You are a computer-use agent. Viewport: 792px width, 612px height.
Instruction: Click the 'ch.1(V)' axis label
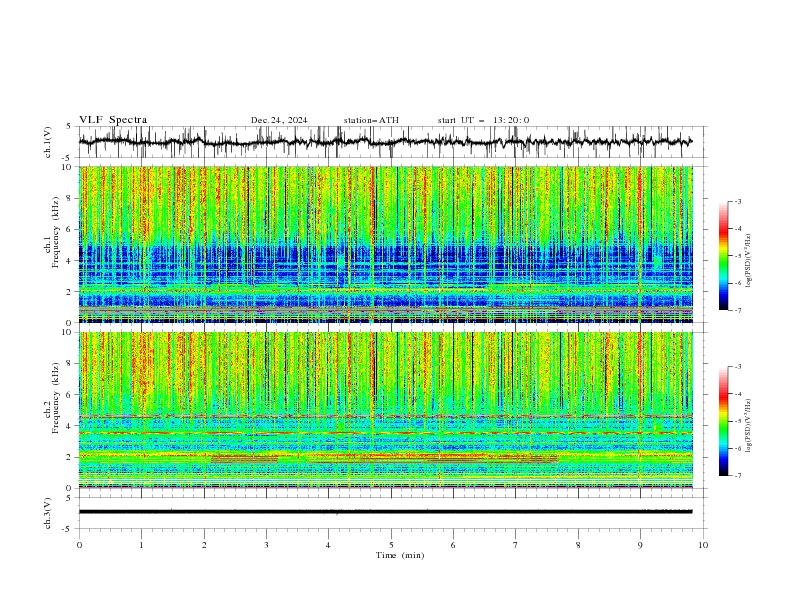[x=48, y=142]
